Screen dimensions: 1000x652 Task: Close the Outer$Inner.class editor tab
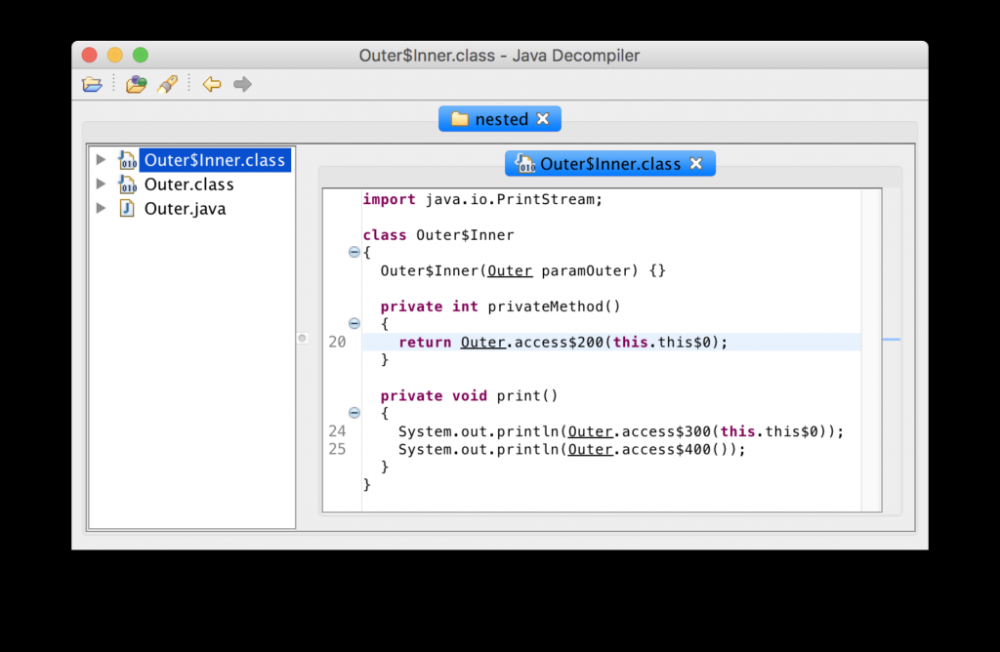pos(696,164)
